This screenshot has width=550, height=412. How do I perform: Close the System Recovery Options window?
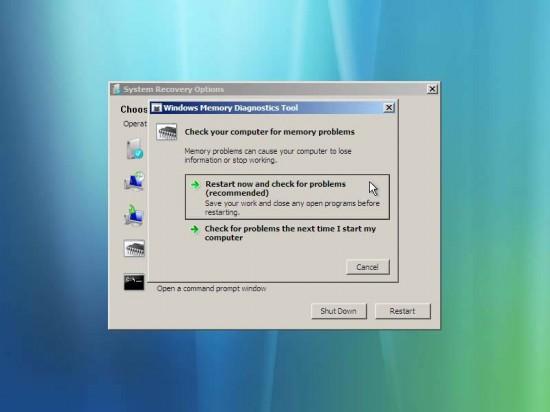click(x=432, y=89)
